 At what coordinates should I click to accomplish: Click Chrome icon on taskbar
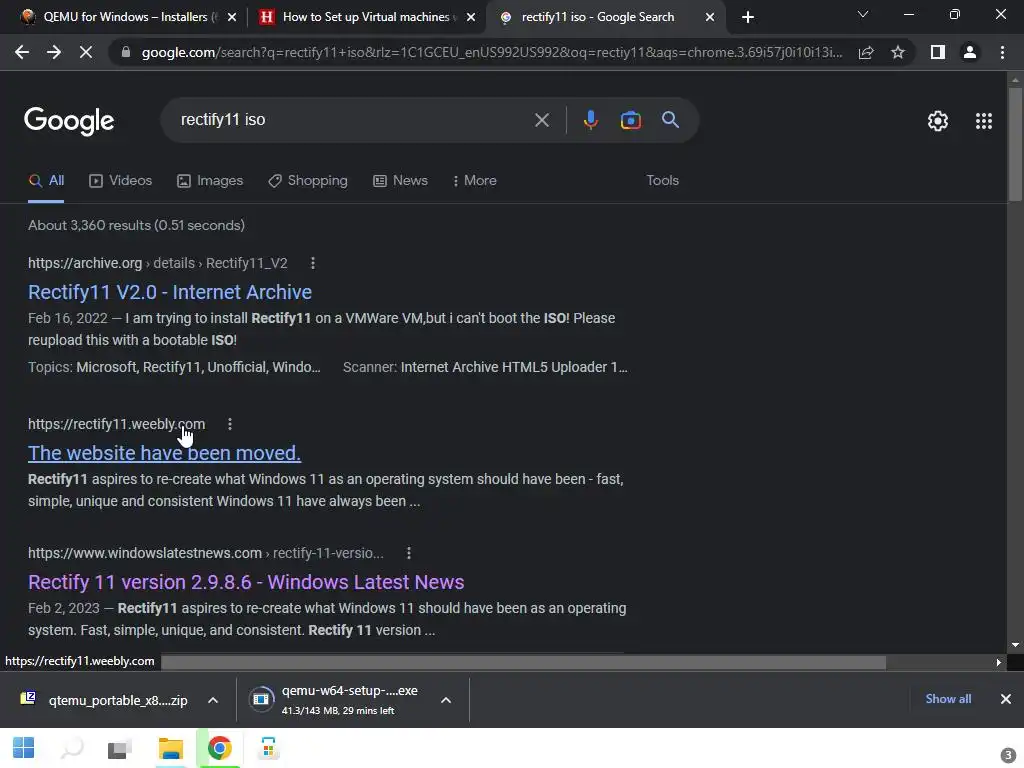click(x=219, y=748)
